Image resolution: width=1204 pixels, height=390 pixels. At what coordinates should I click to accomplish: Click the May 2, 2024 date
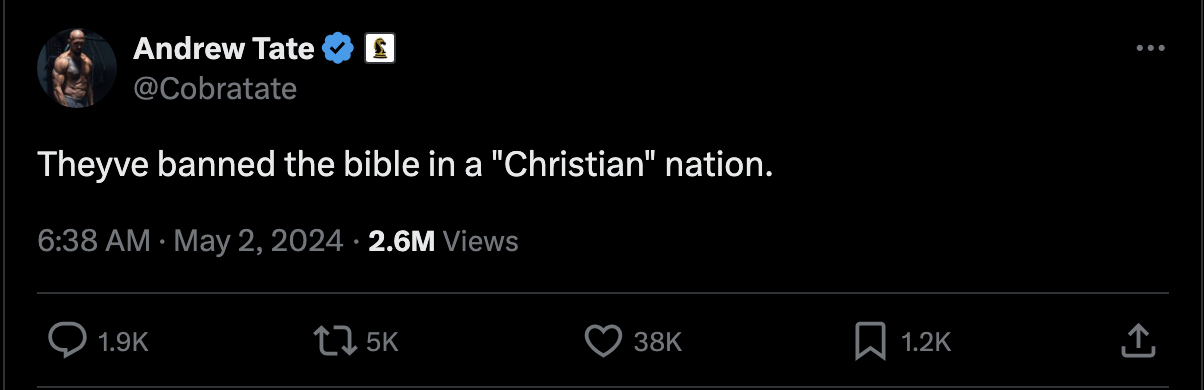pos(259,241)
